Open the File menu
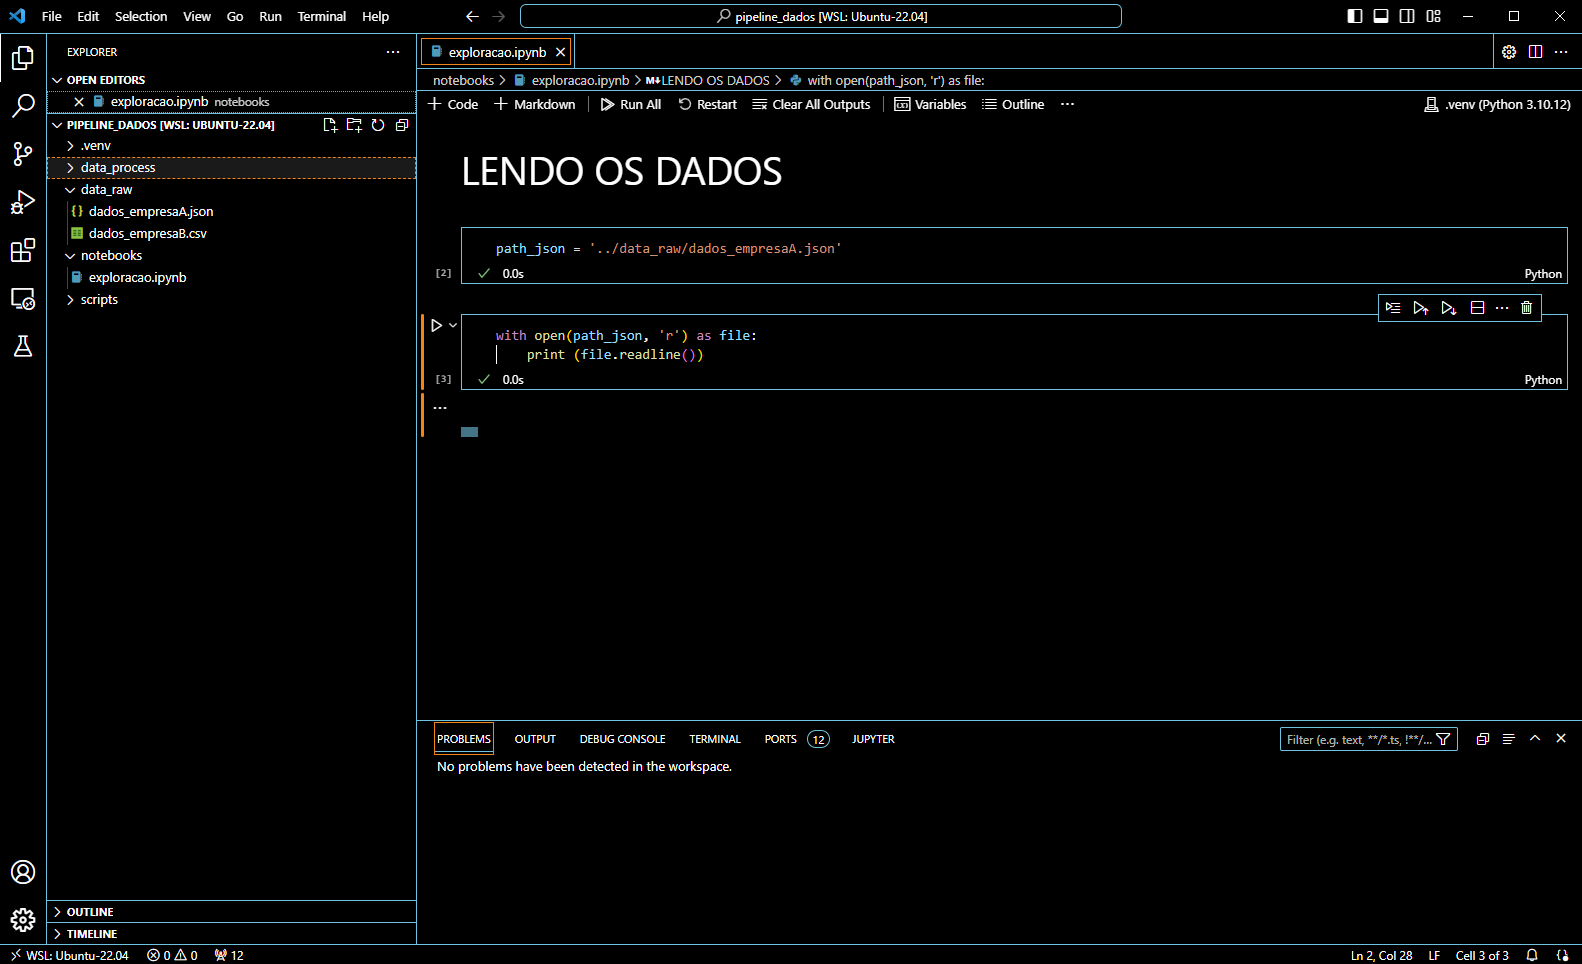 coord(52,16)
